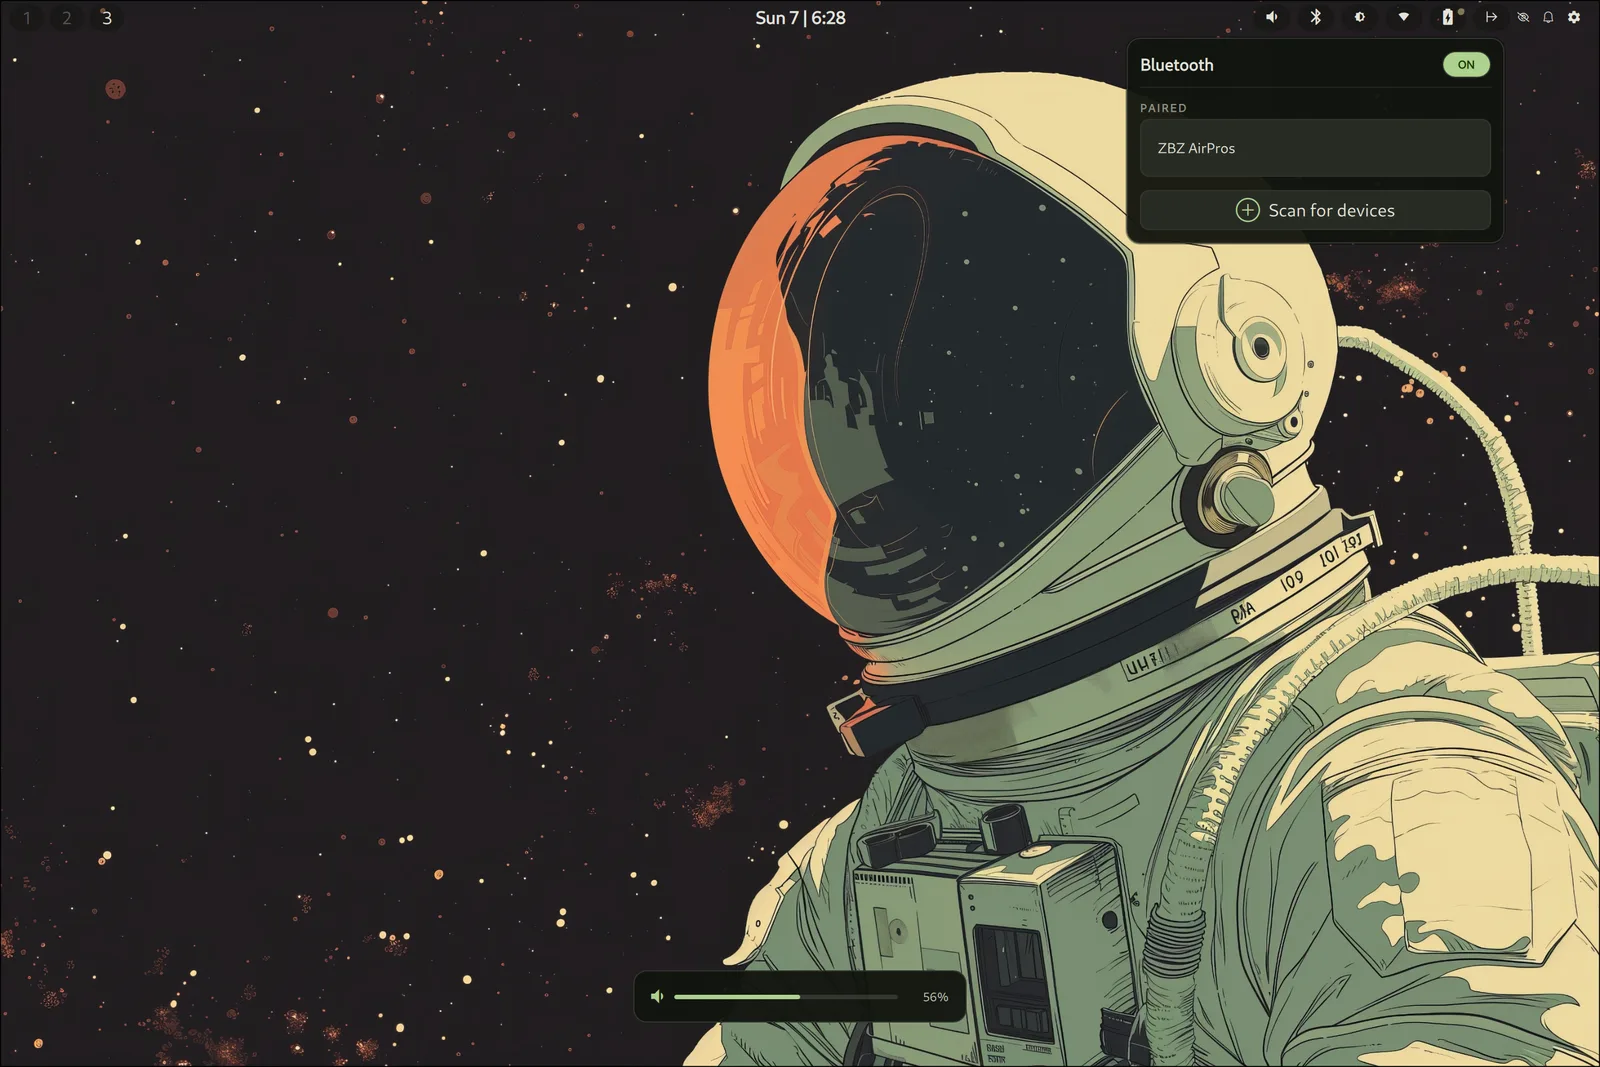Screen dimensions: 1600x1067
Task: Click the volume slider in the on-screen popup
Action: pos(786,997)
